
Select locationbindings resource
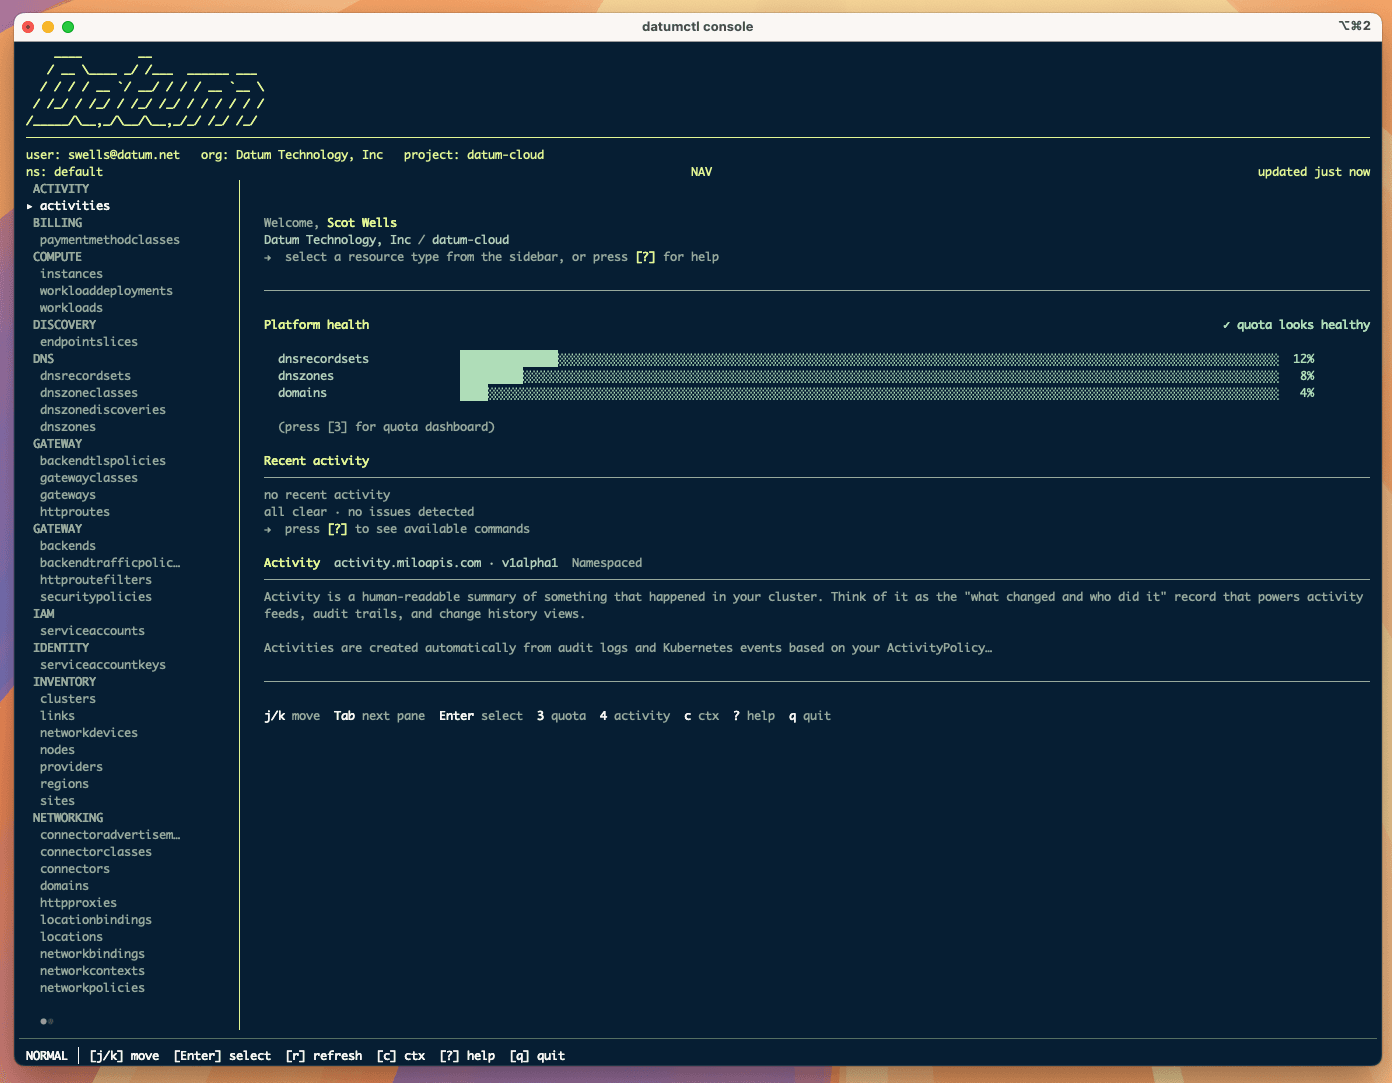click(96, 920)
